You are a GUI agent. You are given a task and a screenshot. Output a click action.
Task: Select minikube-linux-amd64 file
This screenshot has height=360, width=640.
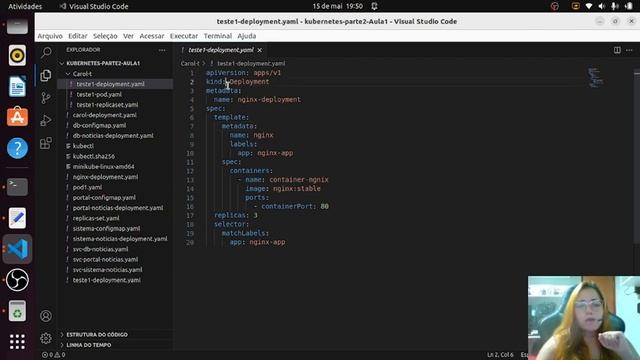[x=103, y=167]
